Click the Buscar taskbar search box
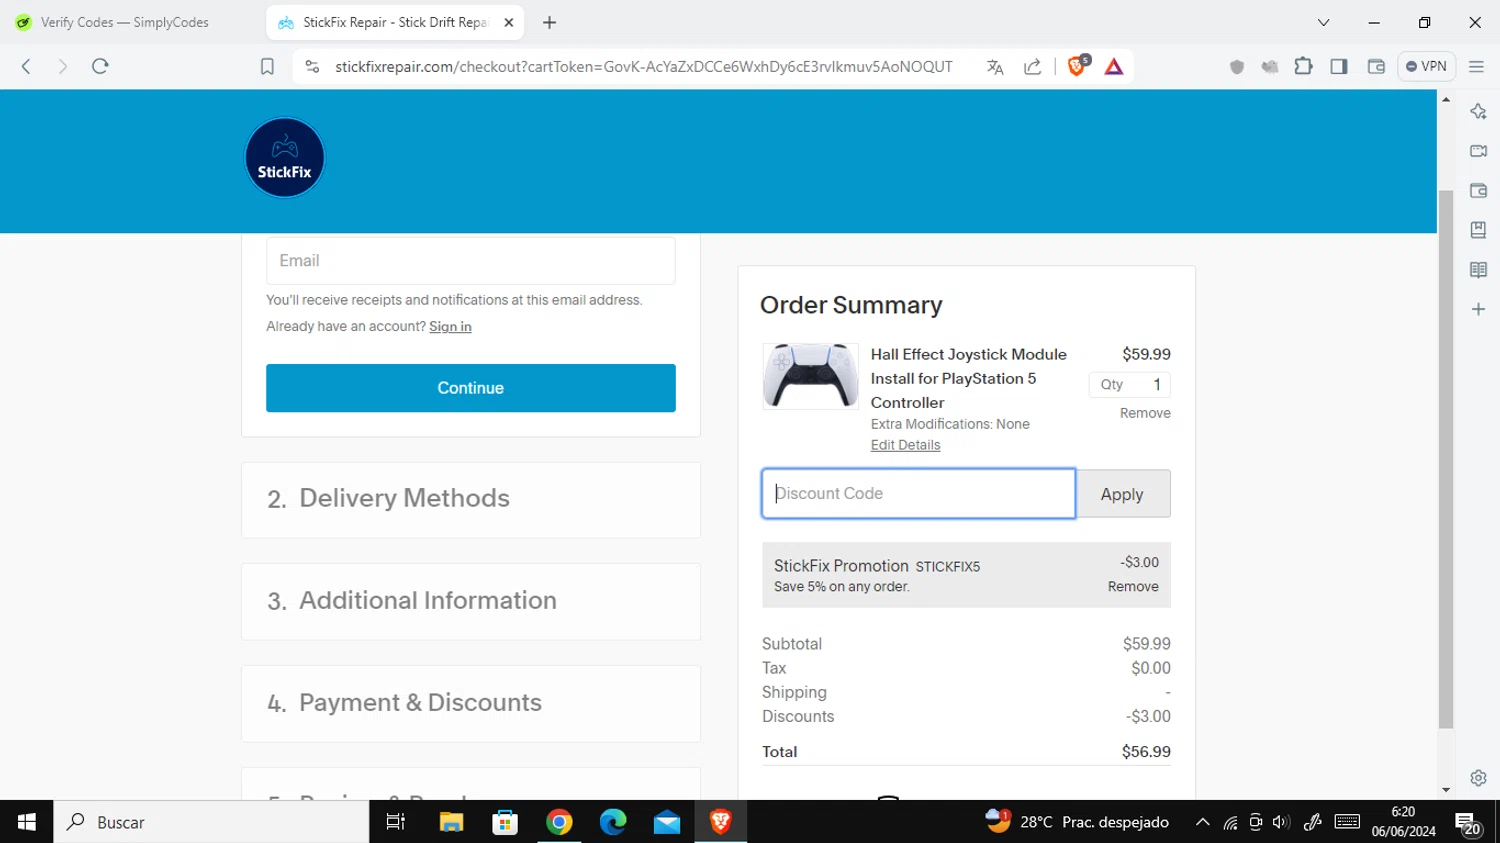The height and width of the screenshot is (843, 1500). tap(211, 822)
